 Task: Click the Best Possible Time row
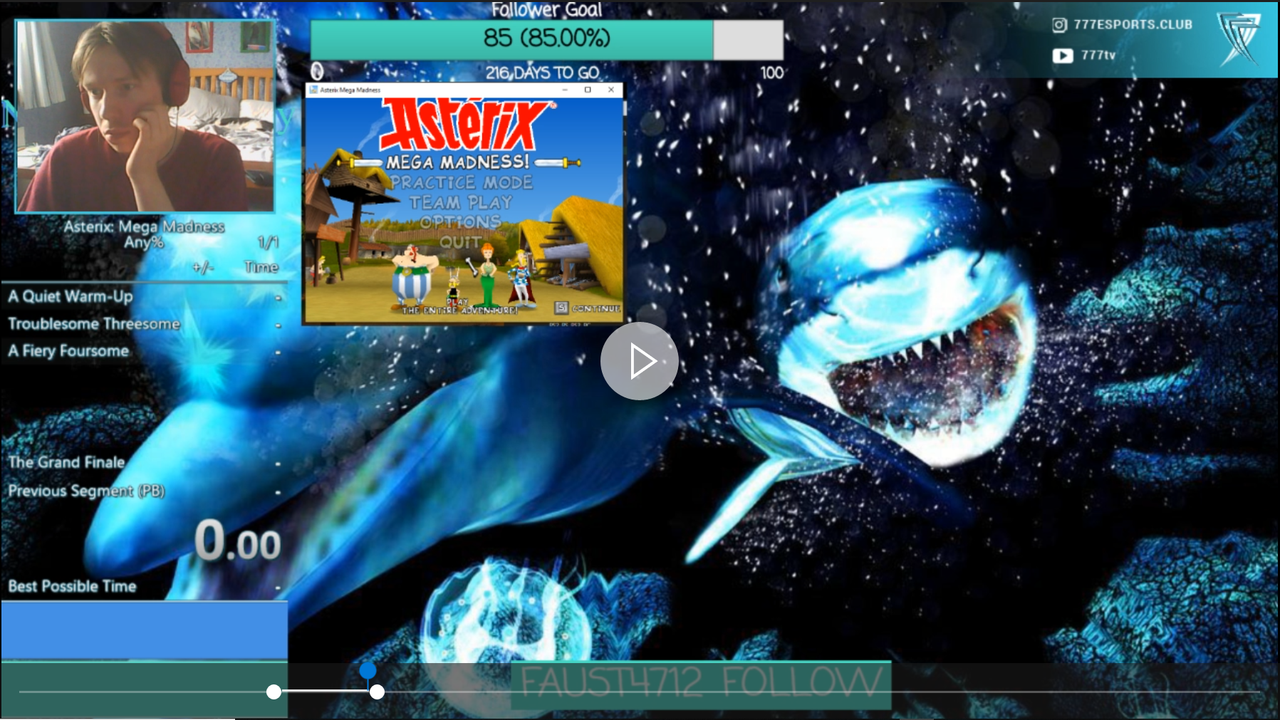coord(144,586)
